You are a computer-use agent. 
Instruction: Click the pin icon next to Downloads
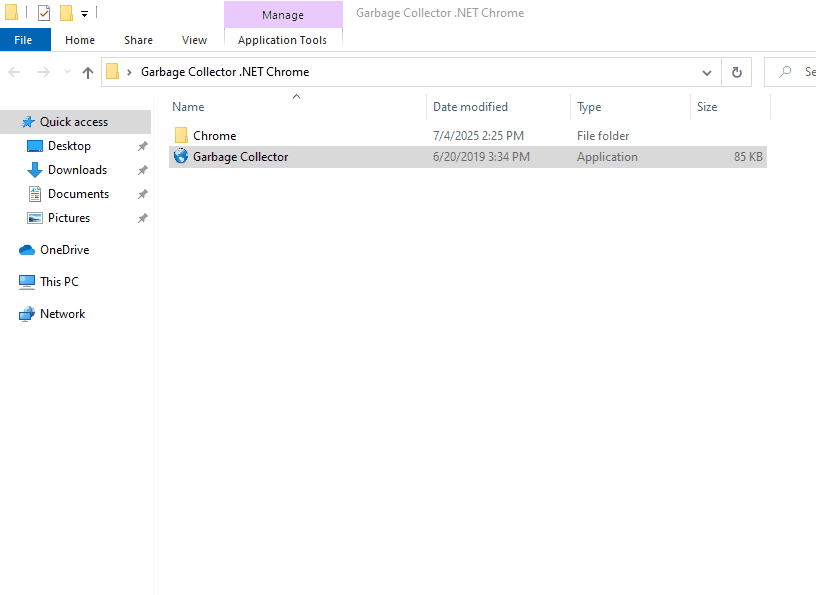pyautogui.click(x=143, y=170)
